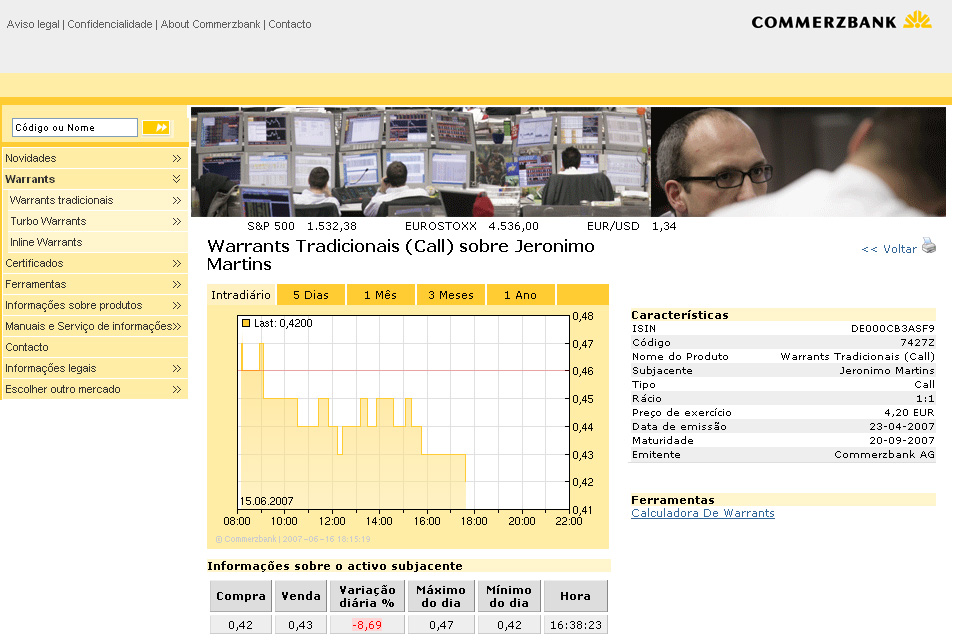Click the Maturidade date 20-09-2007
953x644 pixels.
tap(902, 440)
